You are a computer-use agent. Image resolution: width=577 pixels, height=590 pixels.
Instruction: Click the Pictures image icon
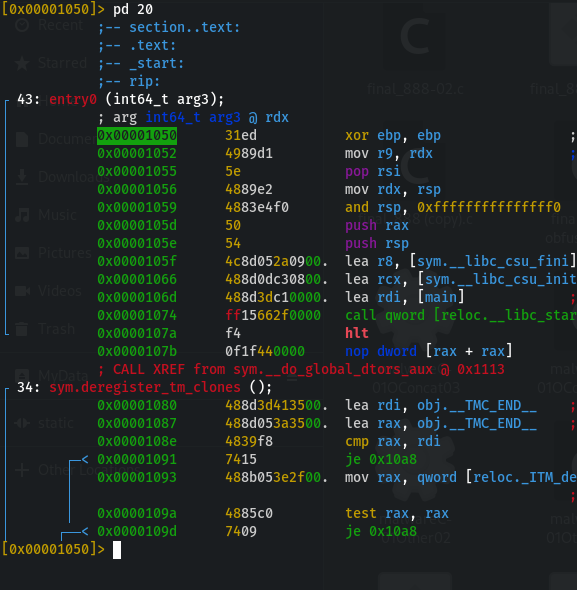coord(22,253)
